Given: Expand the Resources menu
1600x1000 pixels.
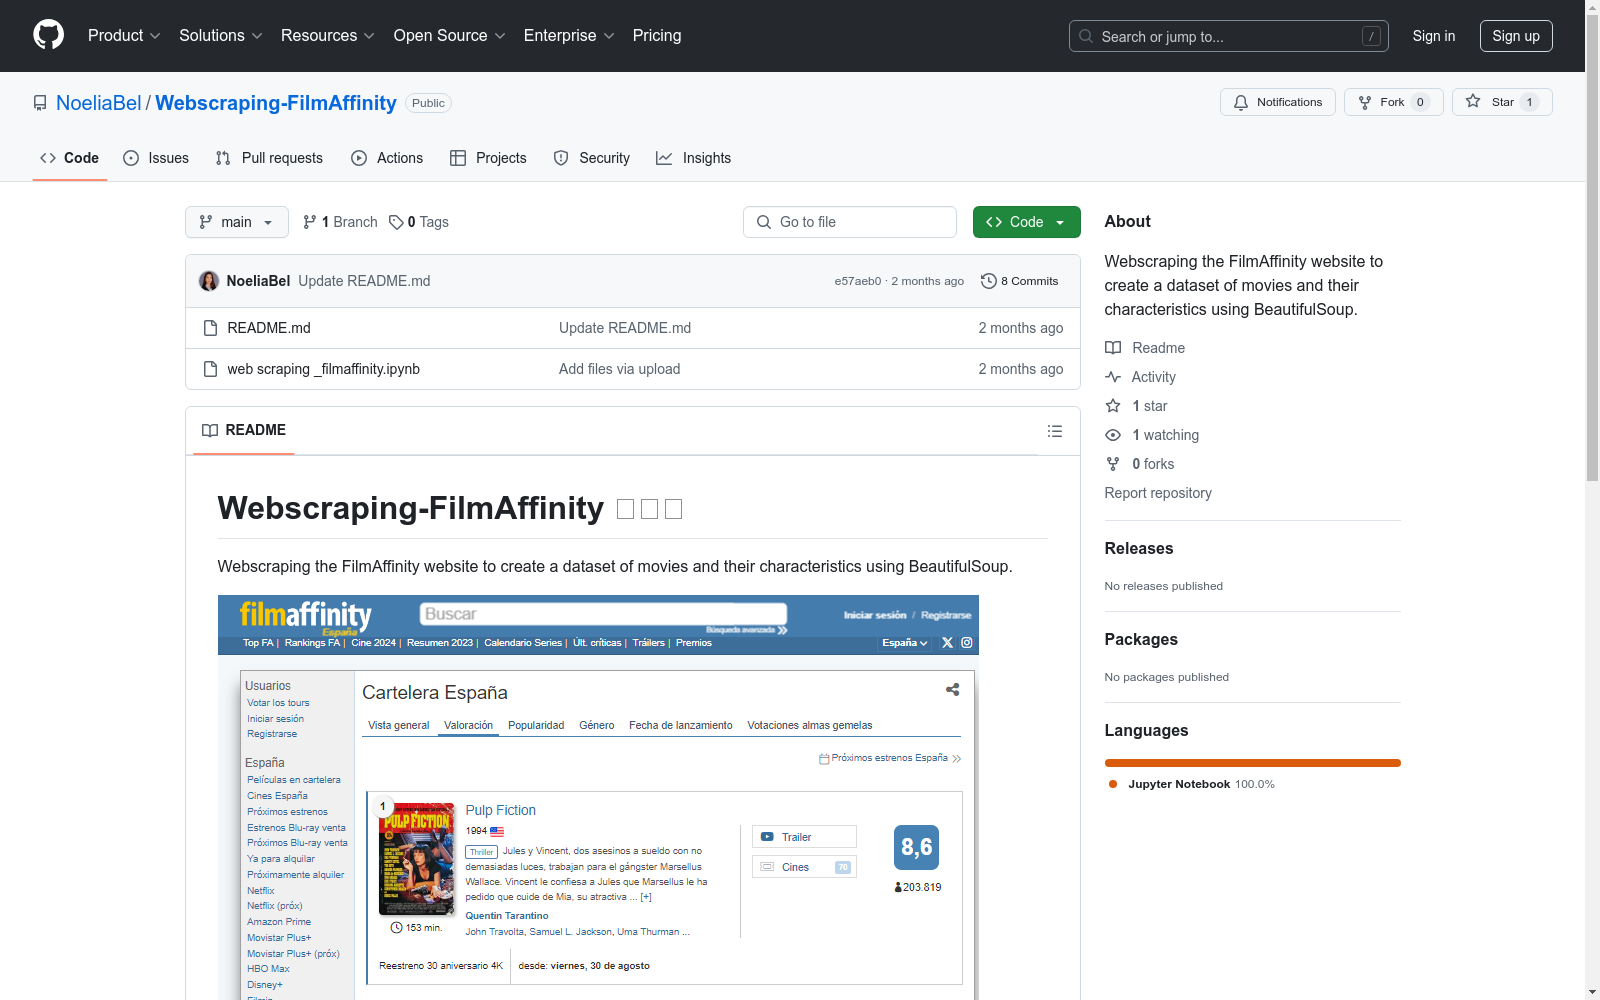Looking at the screenshot, I should (328, 35).
